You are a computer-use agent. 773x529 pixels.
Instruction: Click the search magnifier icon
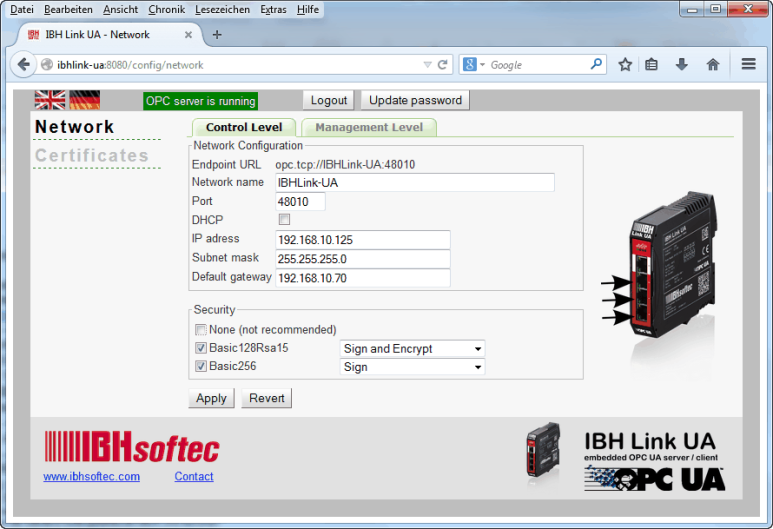596,64
